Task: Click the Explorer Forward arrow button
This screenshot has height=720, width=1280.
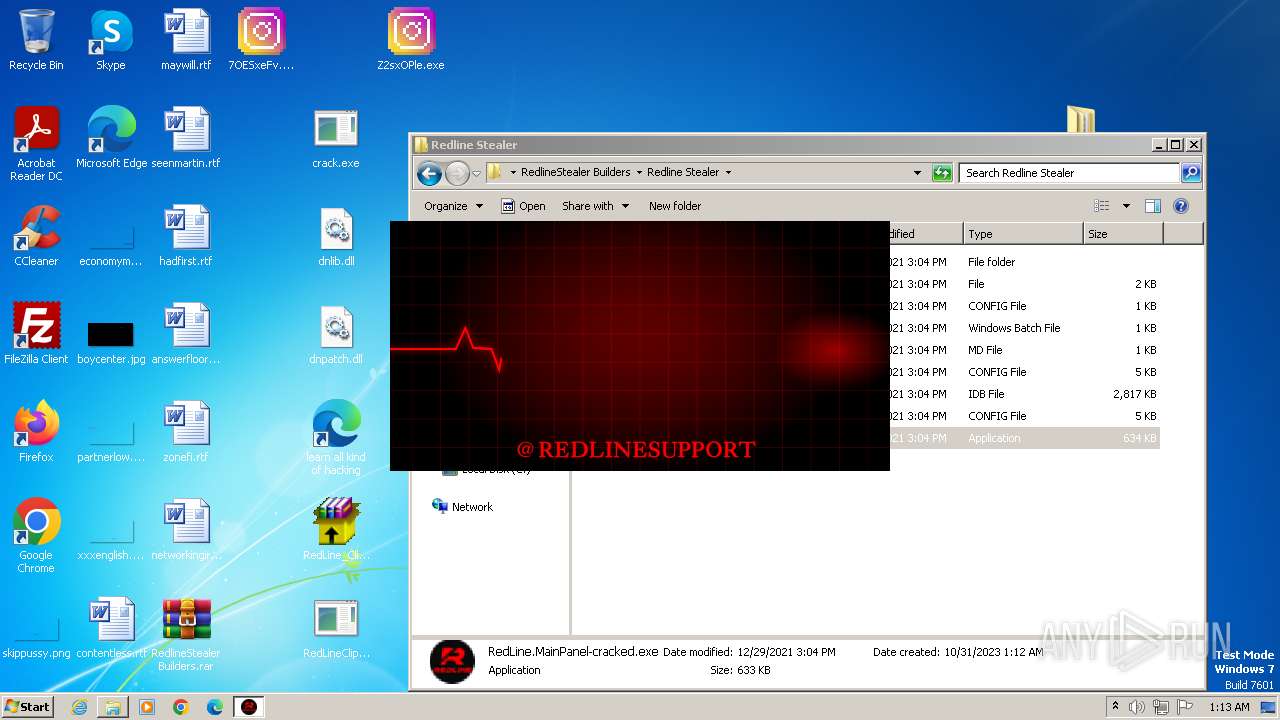Action: click(x=457, y=173)
